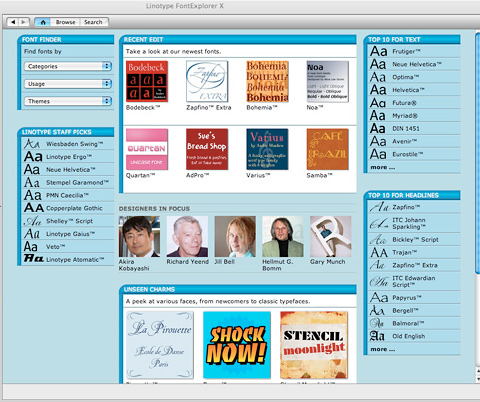View designer Jill Bell's photo

(235, 236)
